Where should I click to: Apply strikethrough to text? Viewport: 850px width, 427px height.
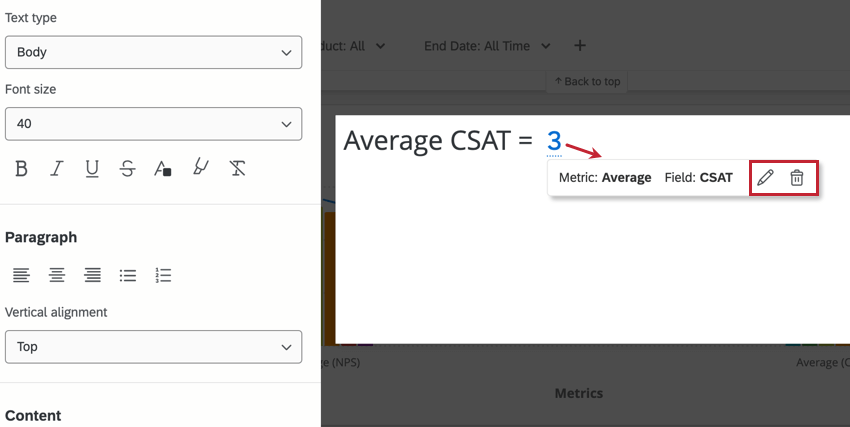[x=127, y=169]
